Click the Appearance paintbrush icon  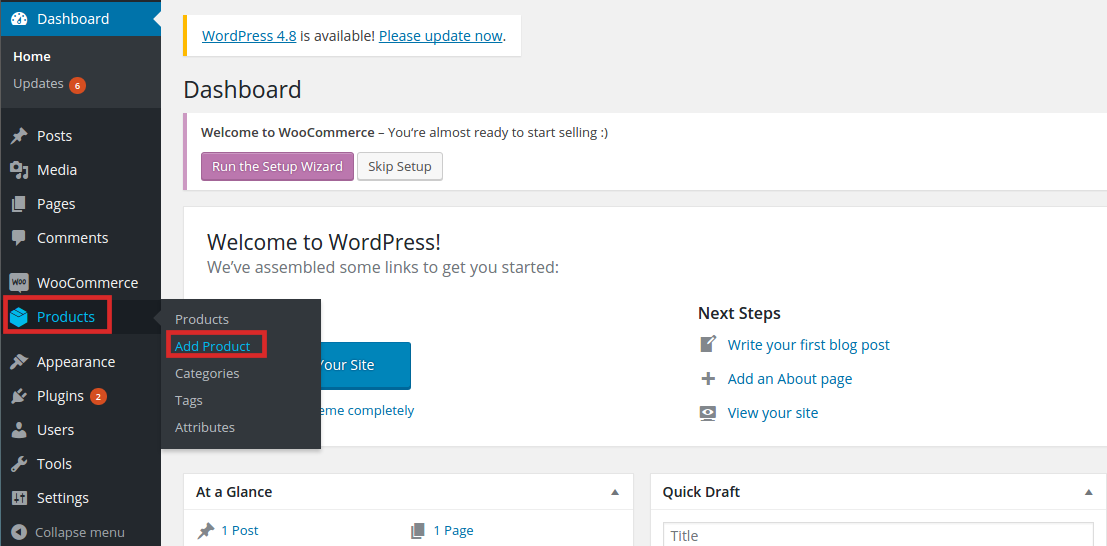point(19,362)
